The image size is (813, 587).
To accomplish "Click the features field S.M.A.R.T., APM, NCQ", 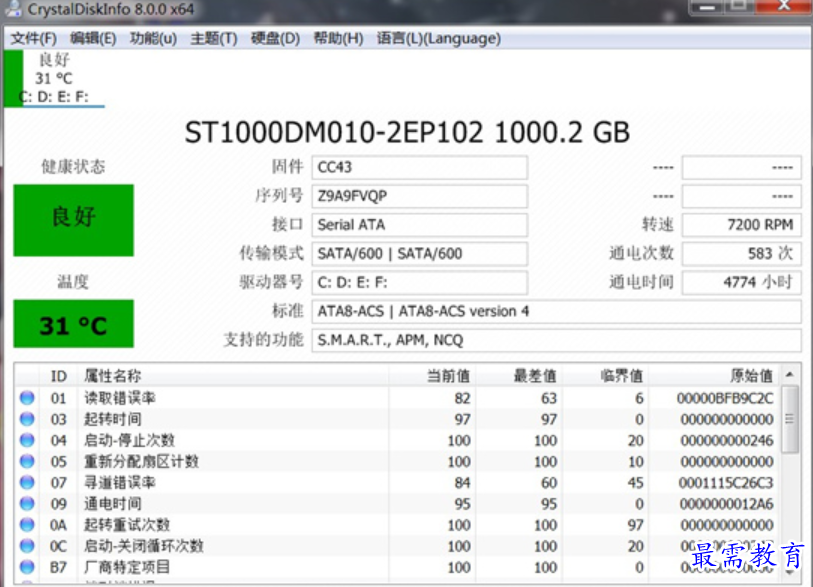I will pyautogui.click(x=556, y=340).
